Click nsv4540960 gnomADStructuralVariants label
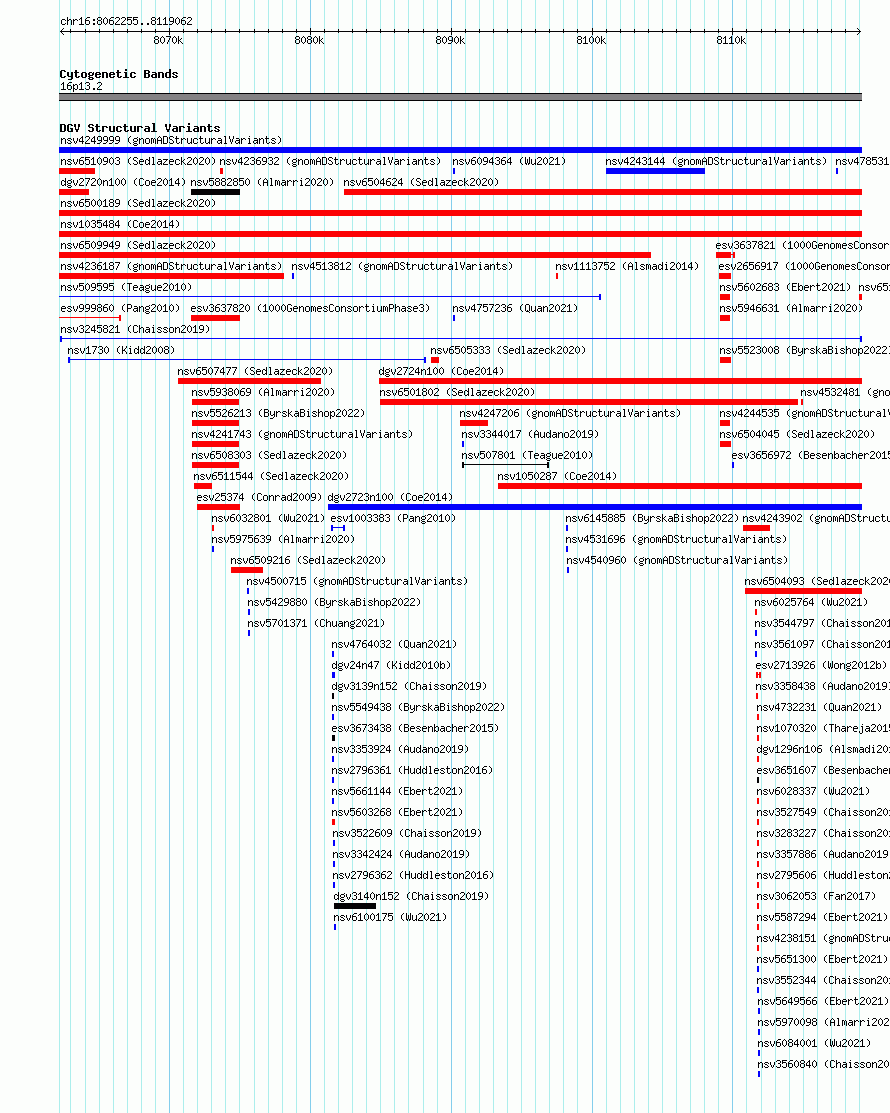Viewport: 890px width, 1113px height. (677, 560)
